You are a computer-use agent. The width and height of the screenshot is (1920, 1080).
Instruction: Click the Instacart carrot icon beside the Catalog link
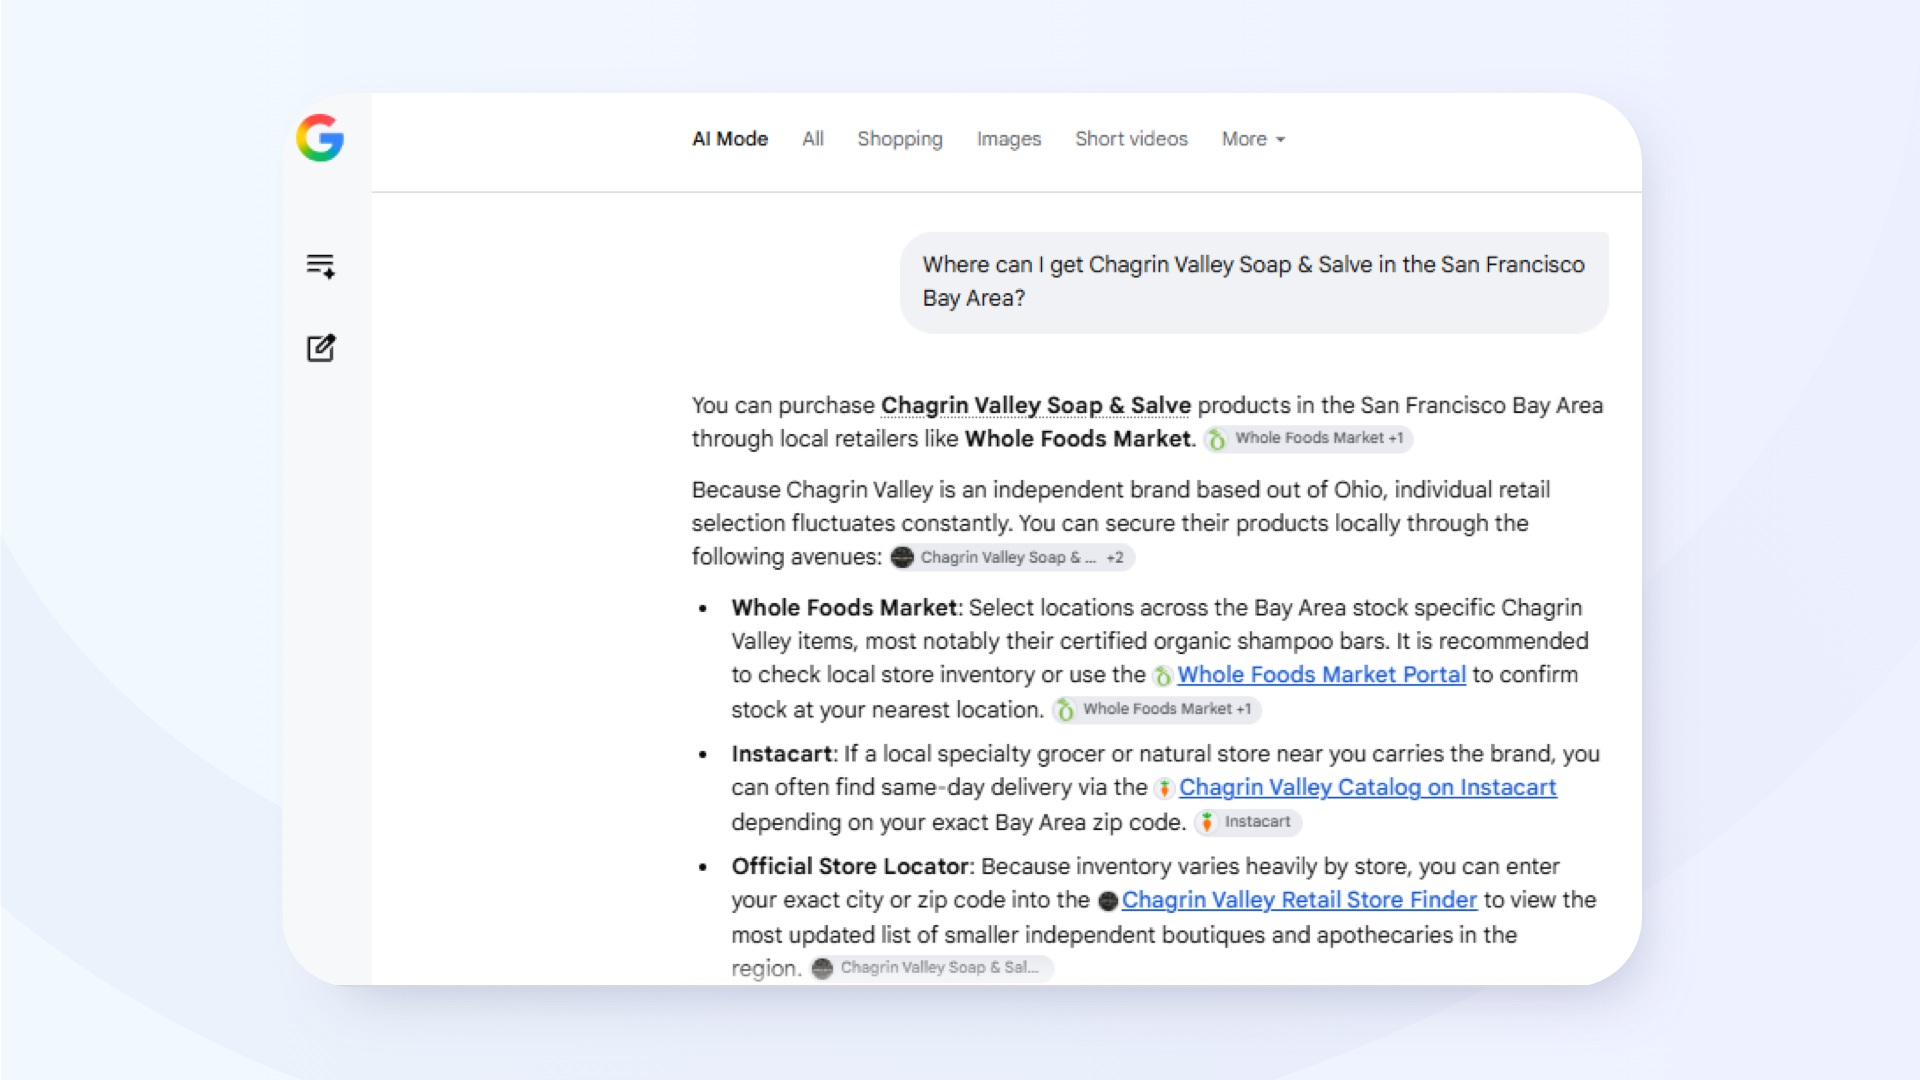[x=1164, y=789]
